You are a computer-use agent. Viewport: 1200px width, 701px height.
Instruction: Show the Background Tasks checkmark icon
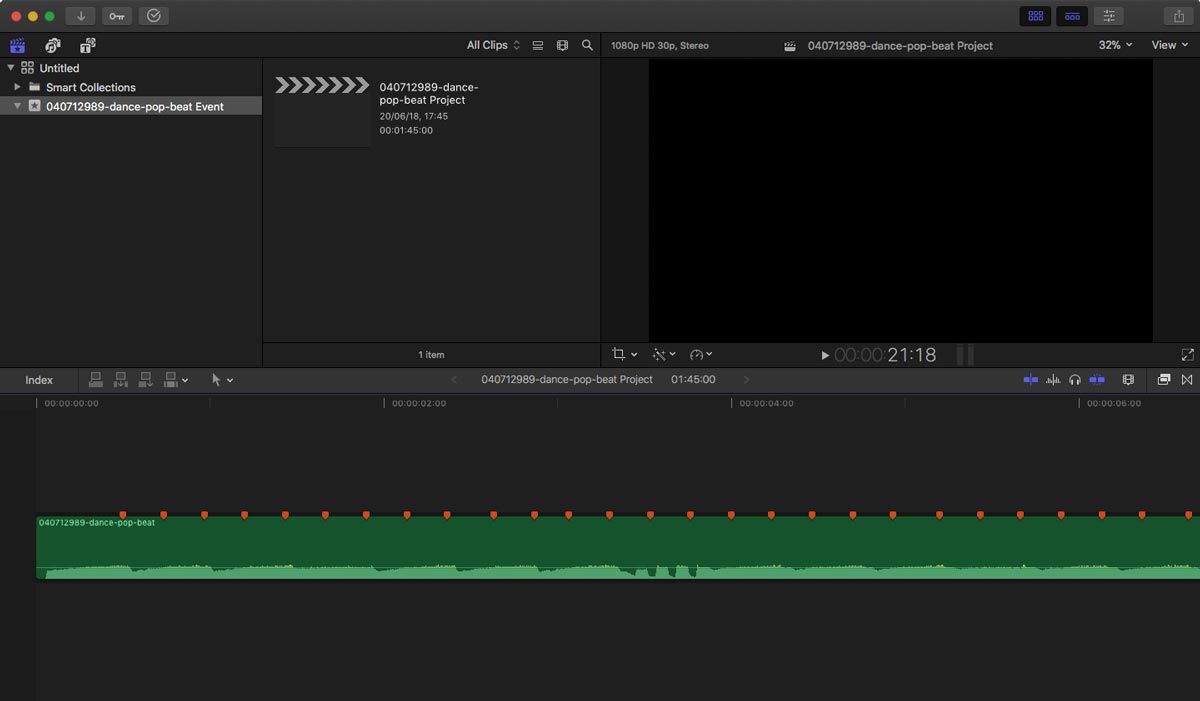(x=153, y=16)
